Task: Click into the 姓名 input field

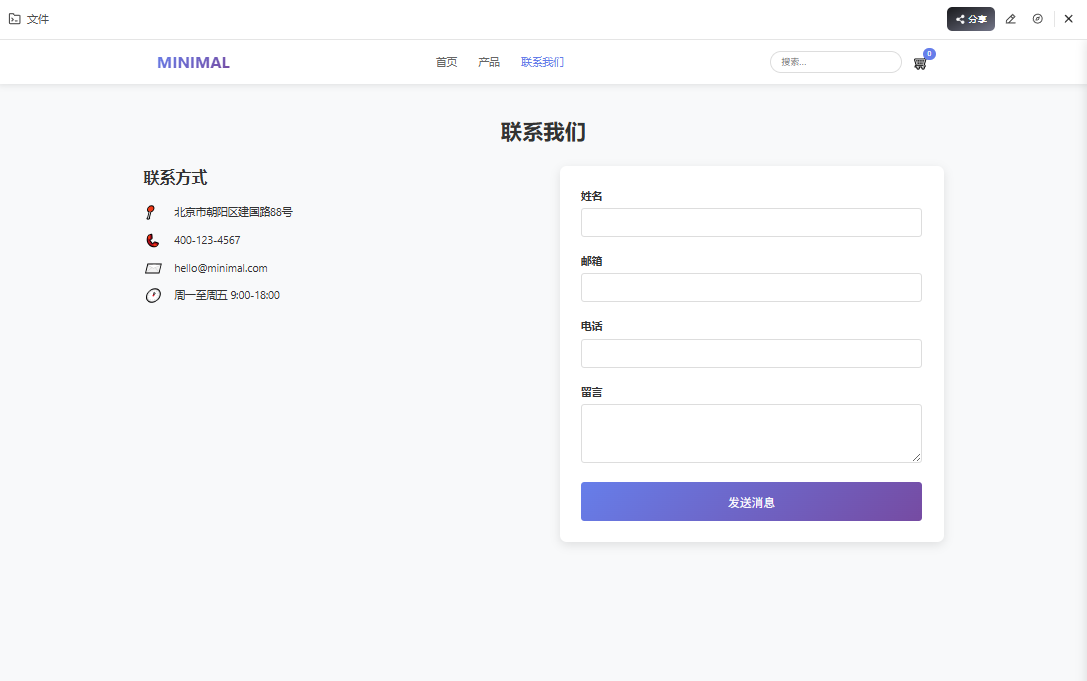Action: 751,222
